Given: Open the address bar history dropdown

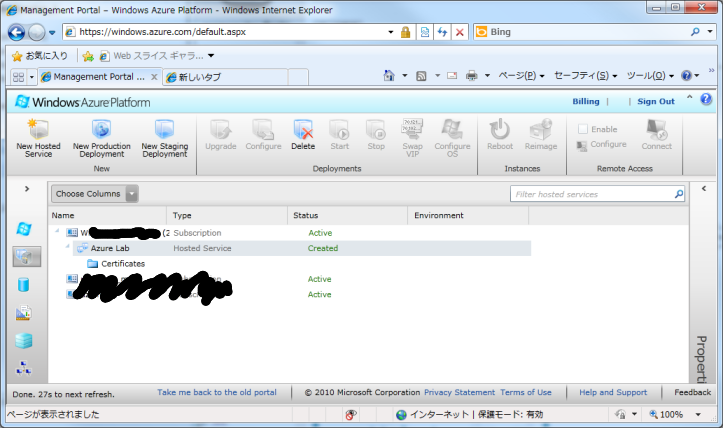Looking at the screenshot, I should 391,32.
